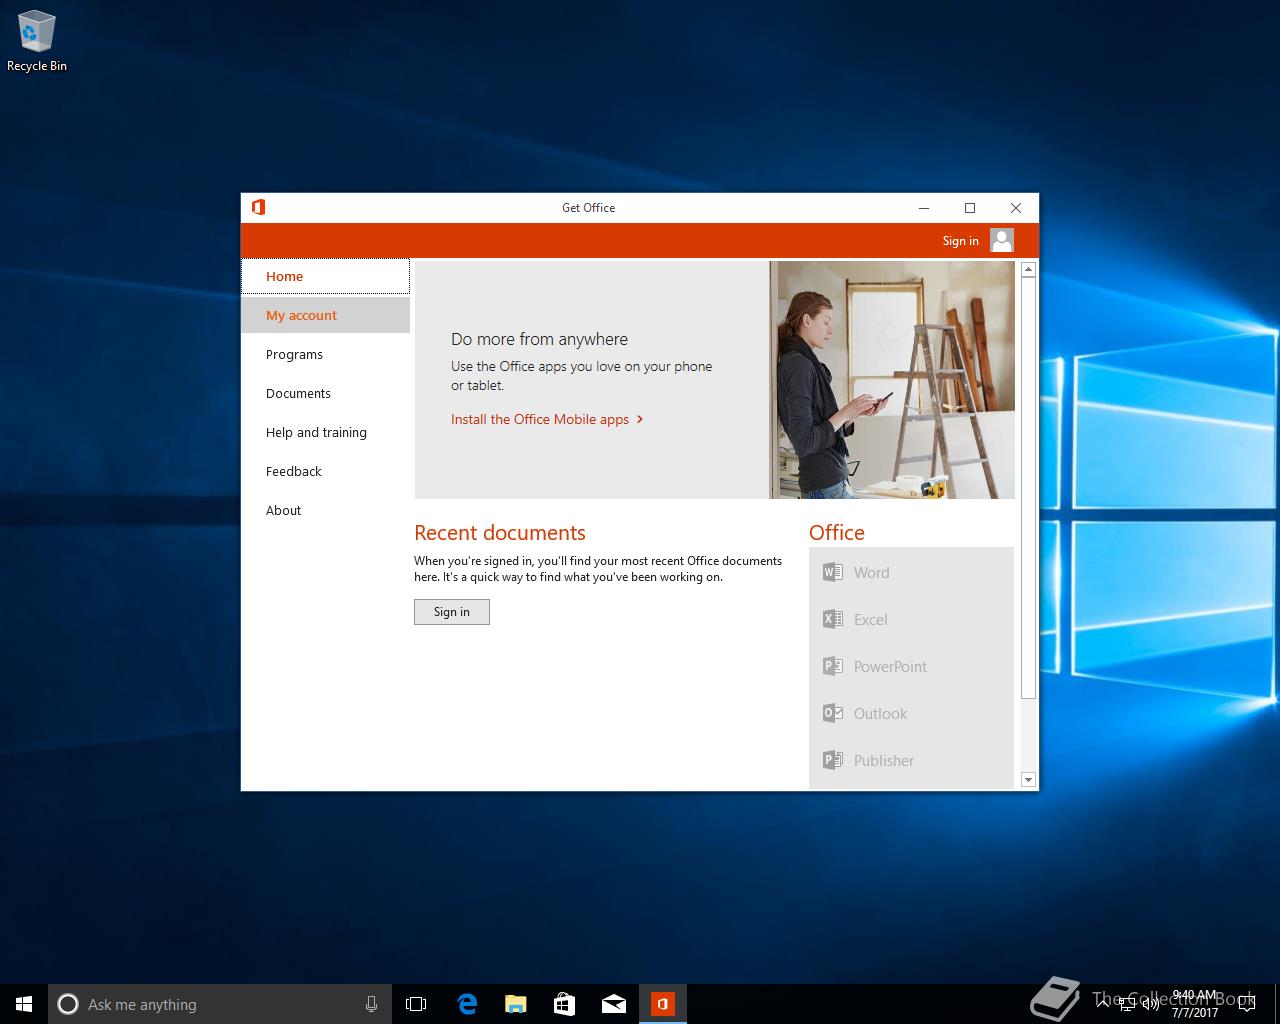Click the Excel label in Office list

coord(870,619)
